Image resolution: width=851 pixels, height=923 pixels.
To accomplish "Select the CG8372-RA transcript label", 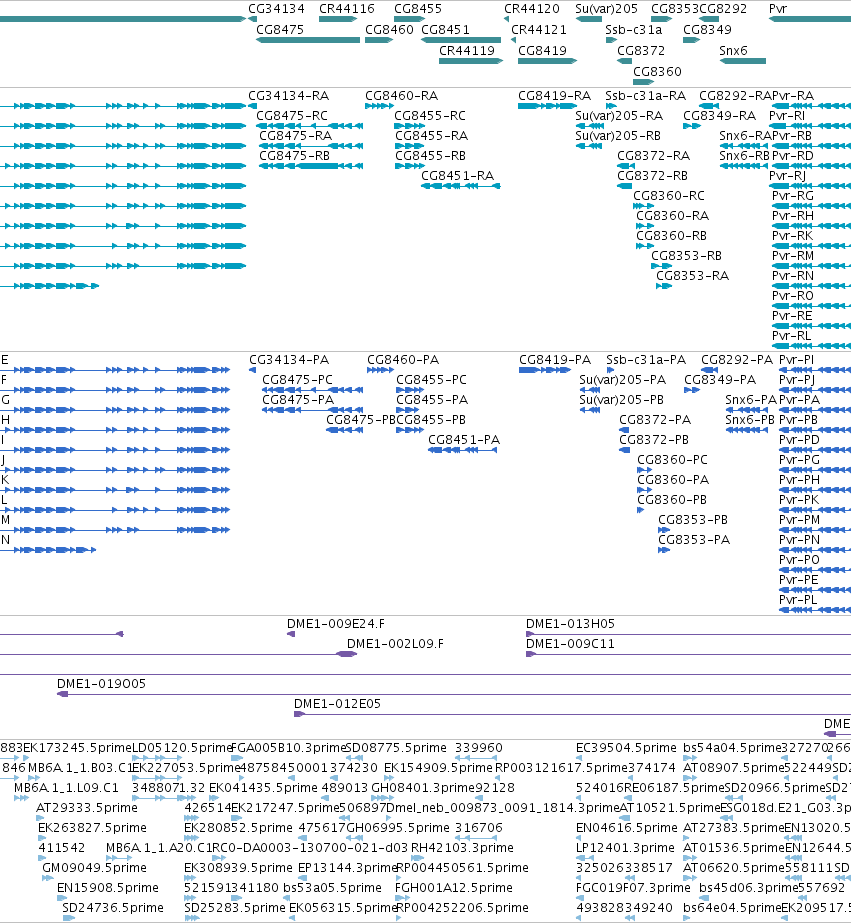I will [653, 156].
